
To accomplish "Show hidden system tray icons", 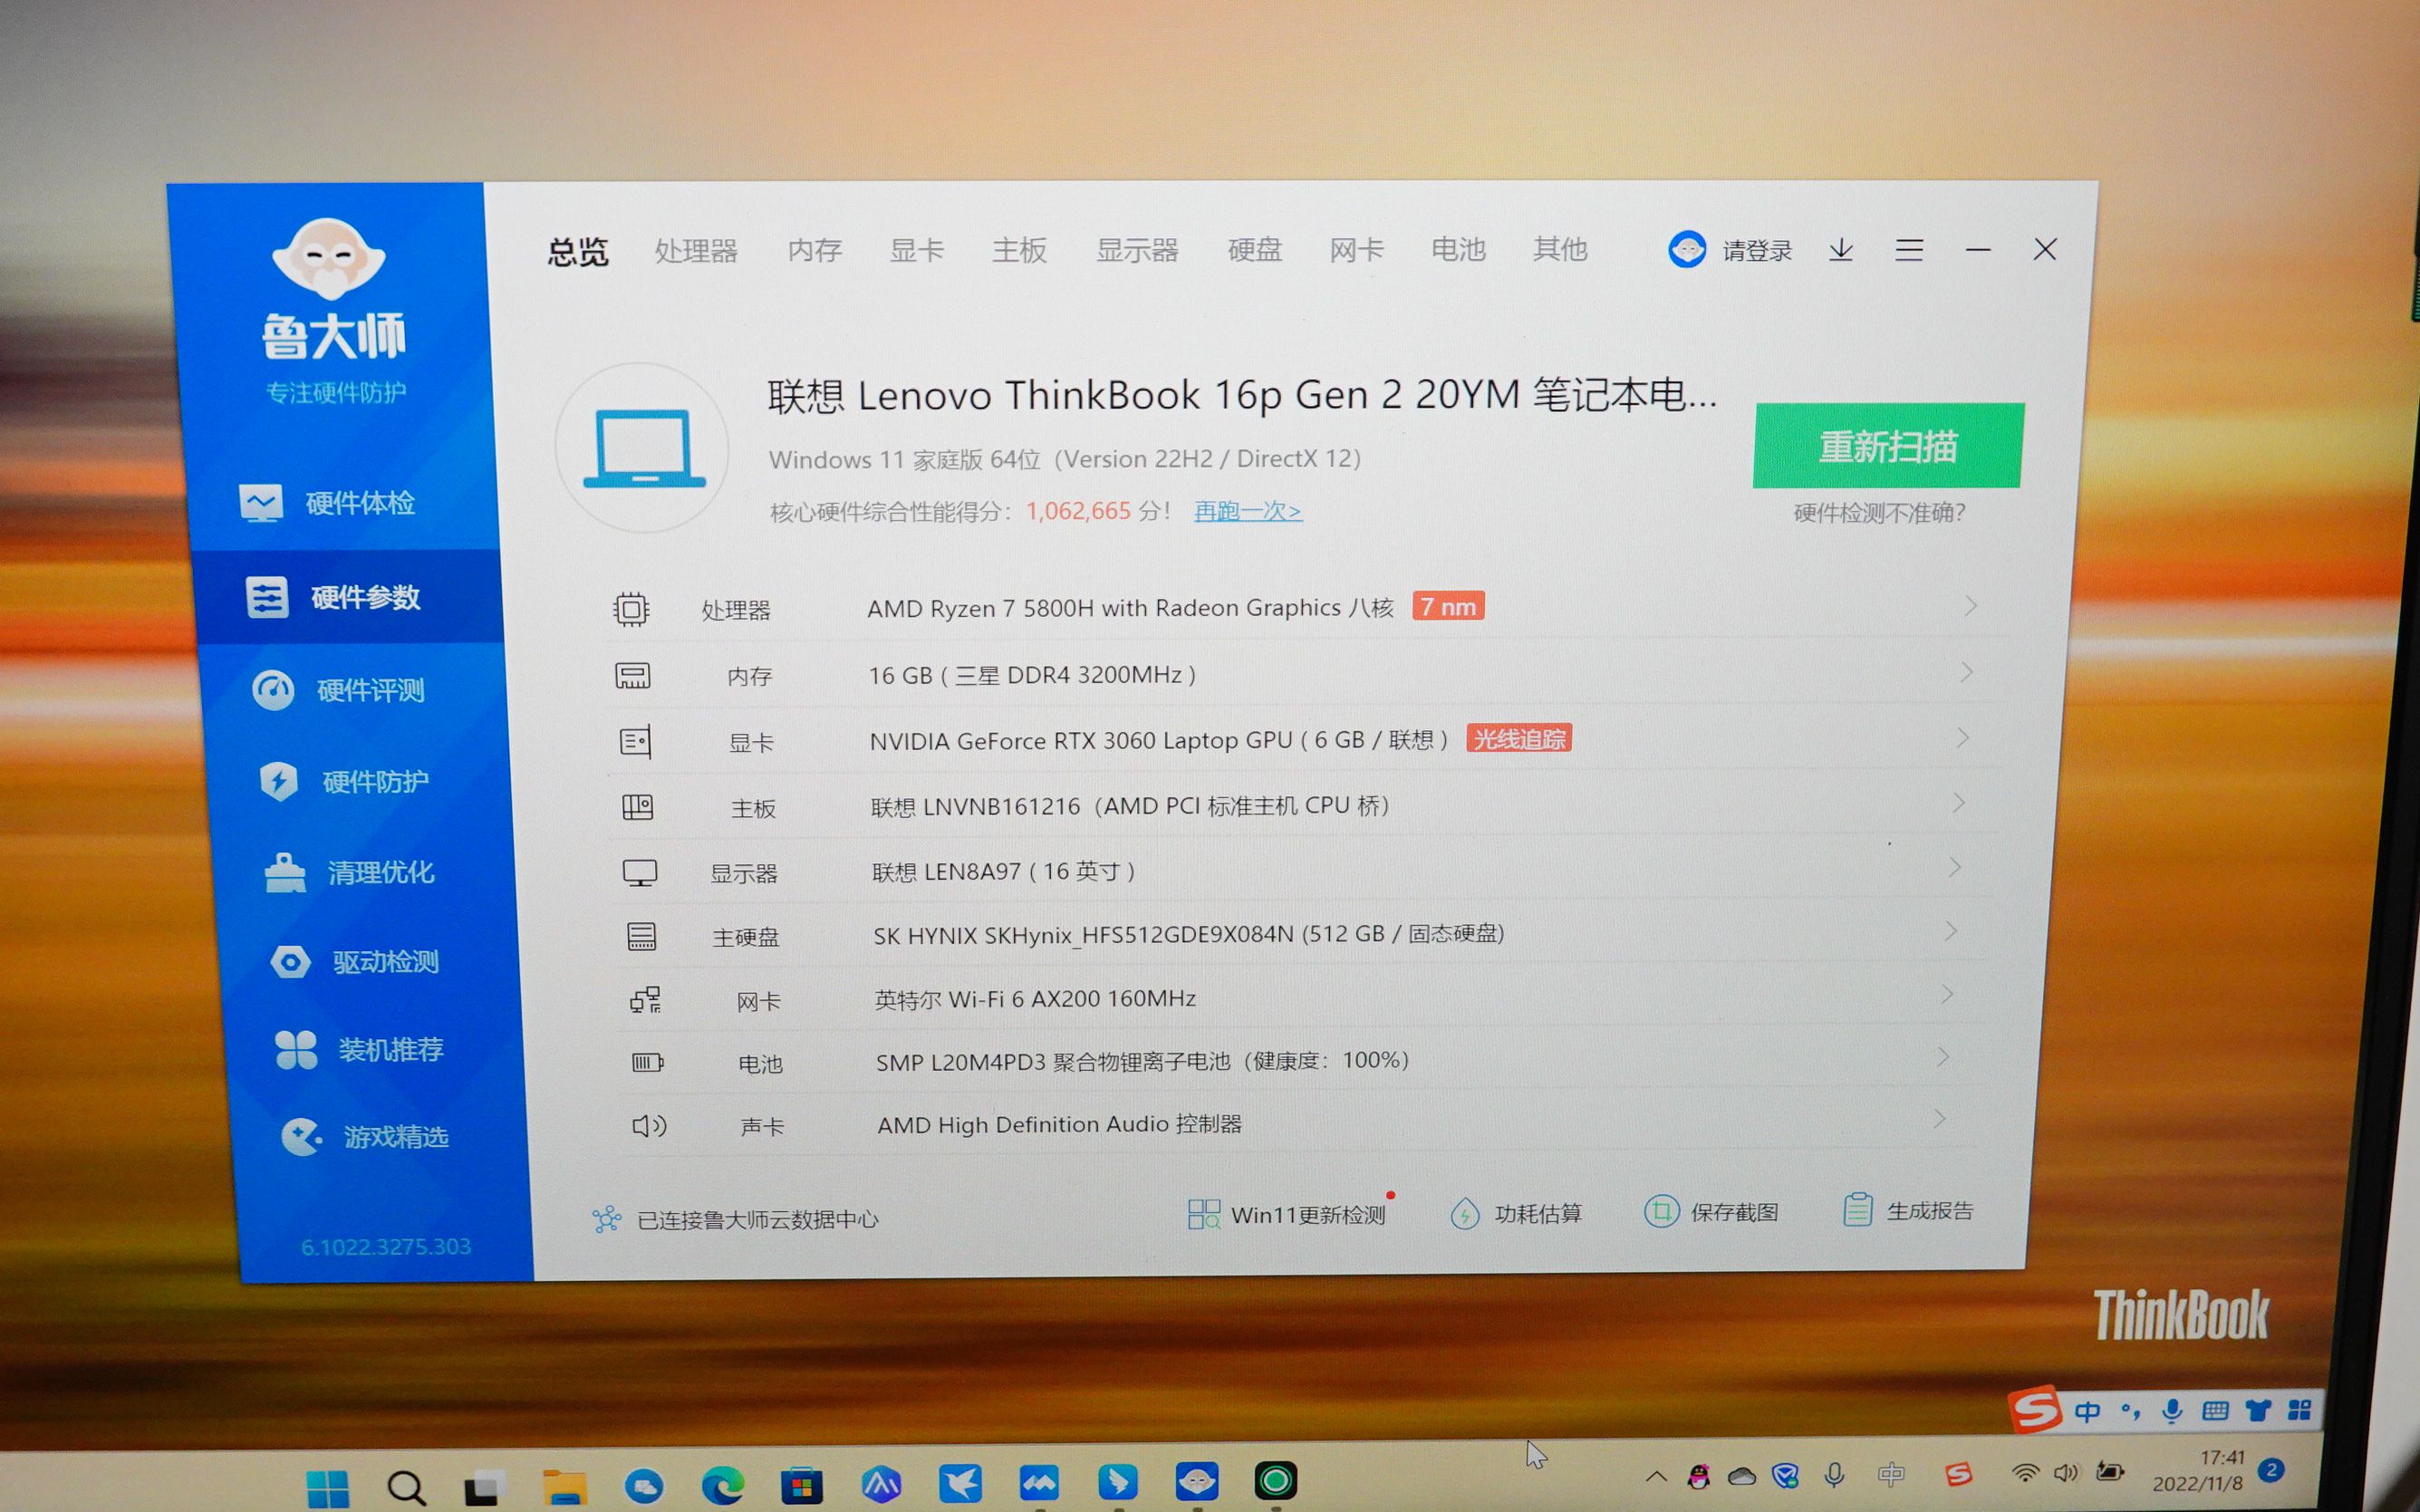I will click(1656, 1476).
